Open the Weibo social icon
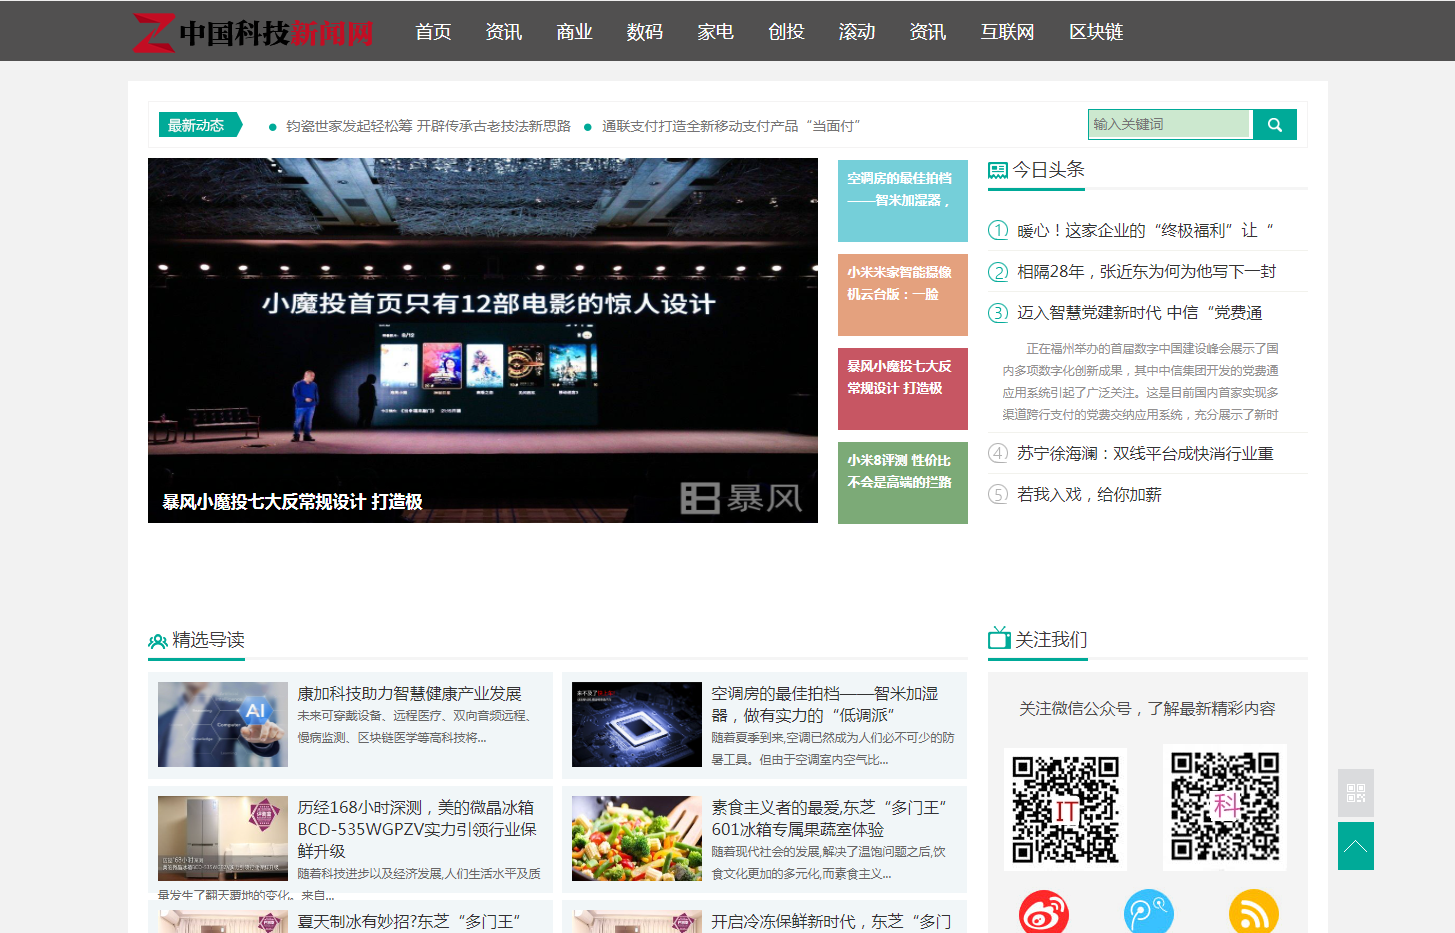Screen dimensions: 1455x933 click(1044, 912)
